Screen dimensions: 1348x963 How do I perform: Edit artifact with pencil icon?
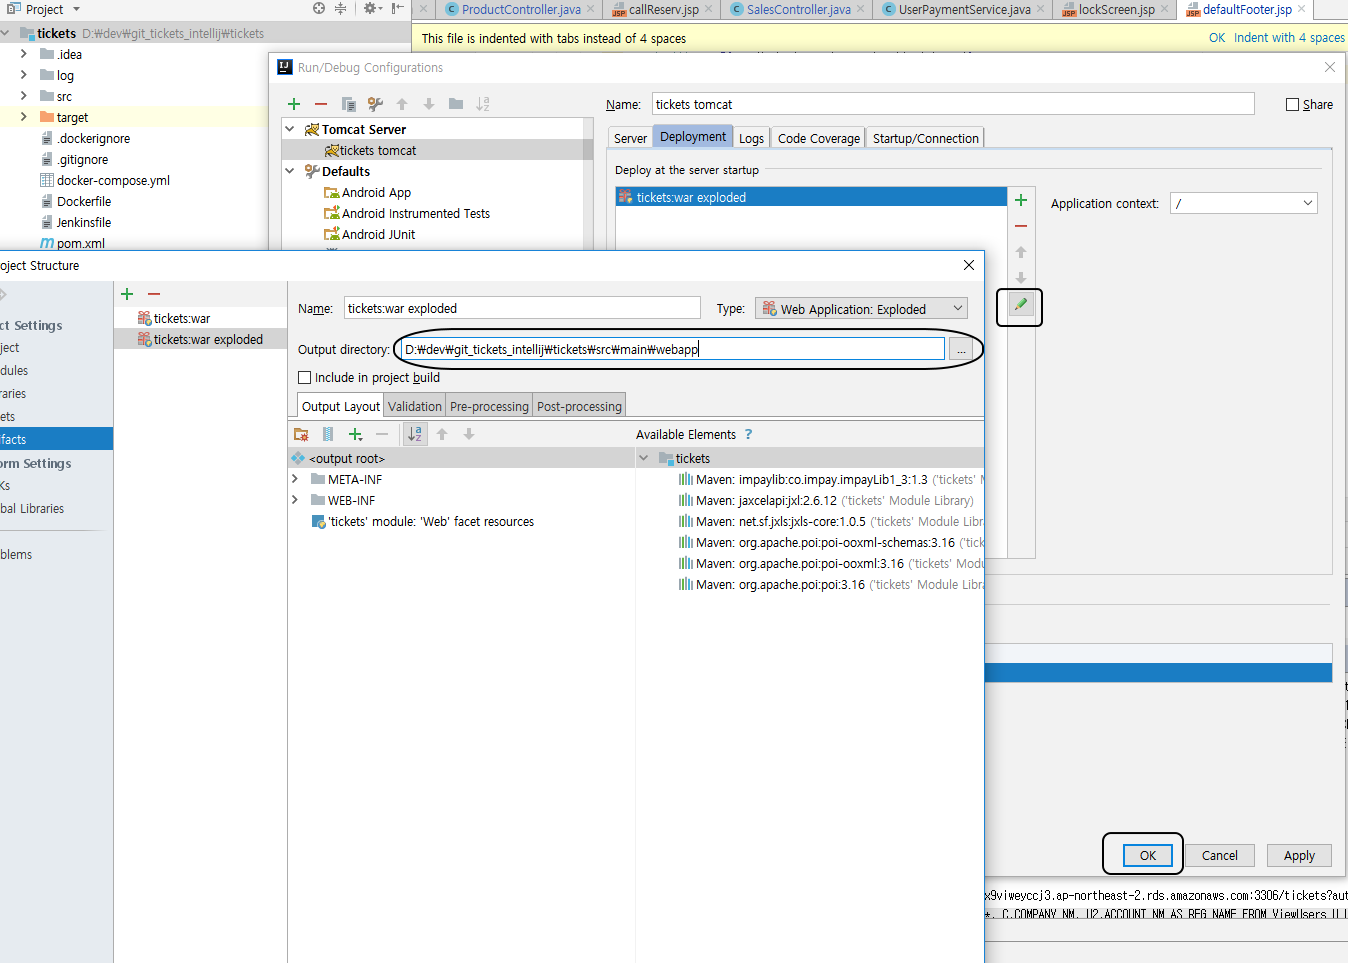coord(1021,305)
